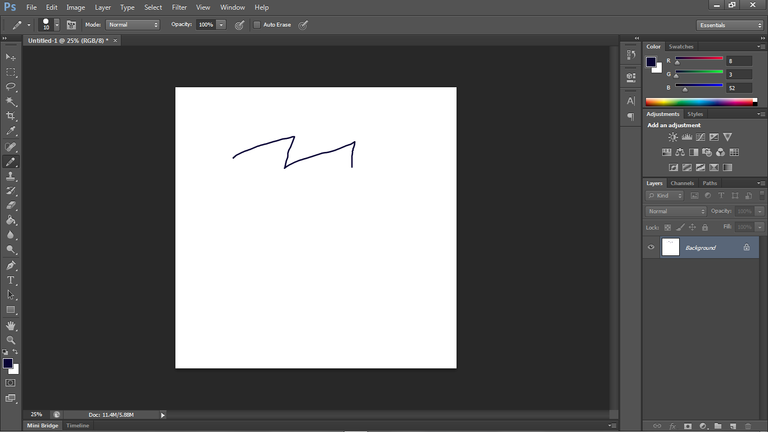Open the Image menu
Image resolution: width=768 pixels, height=432 pixels.
(x=75, y=7)
